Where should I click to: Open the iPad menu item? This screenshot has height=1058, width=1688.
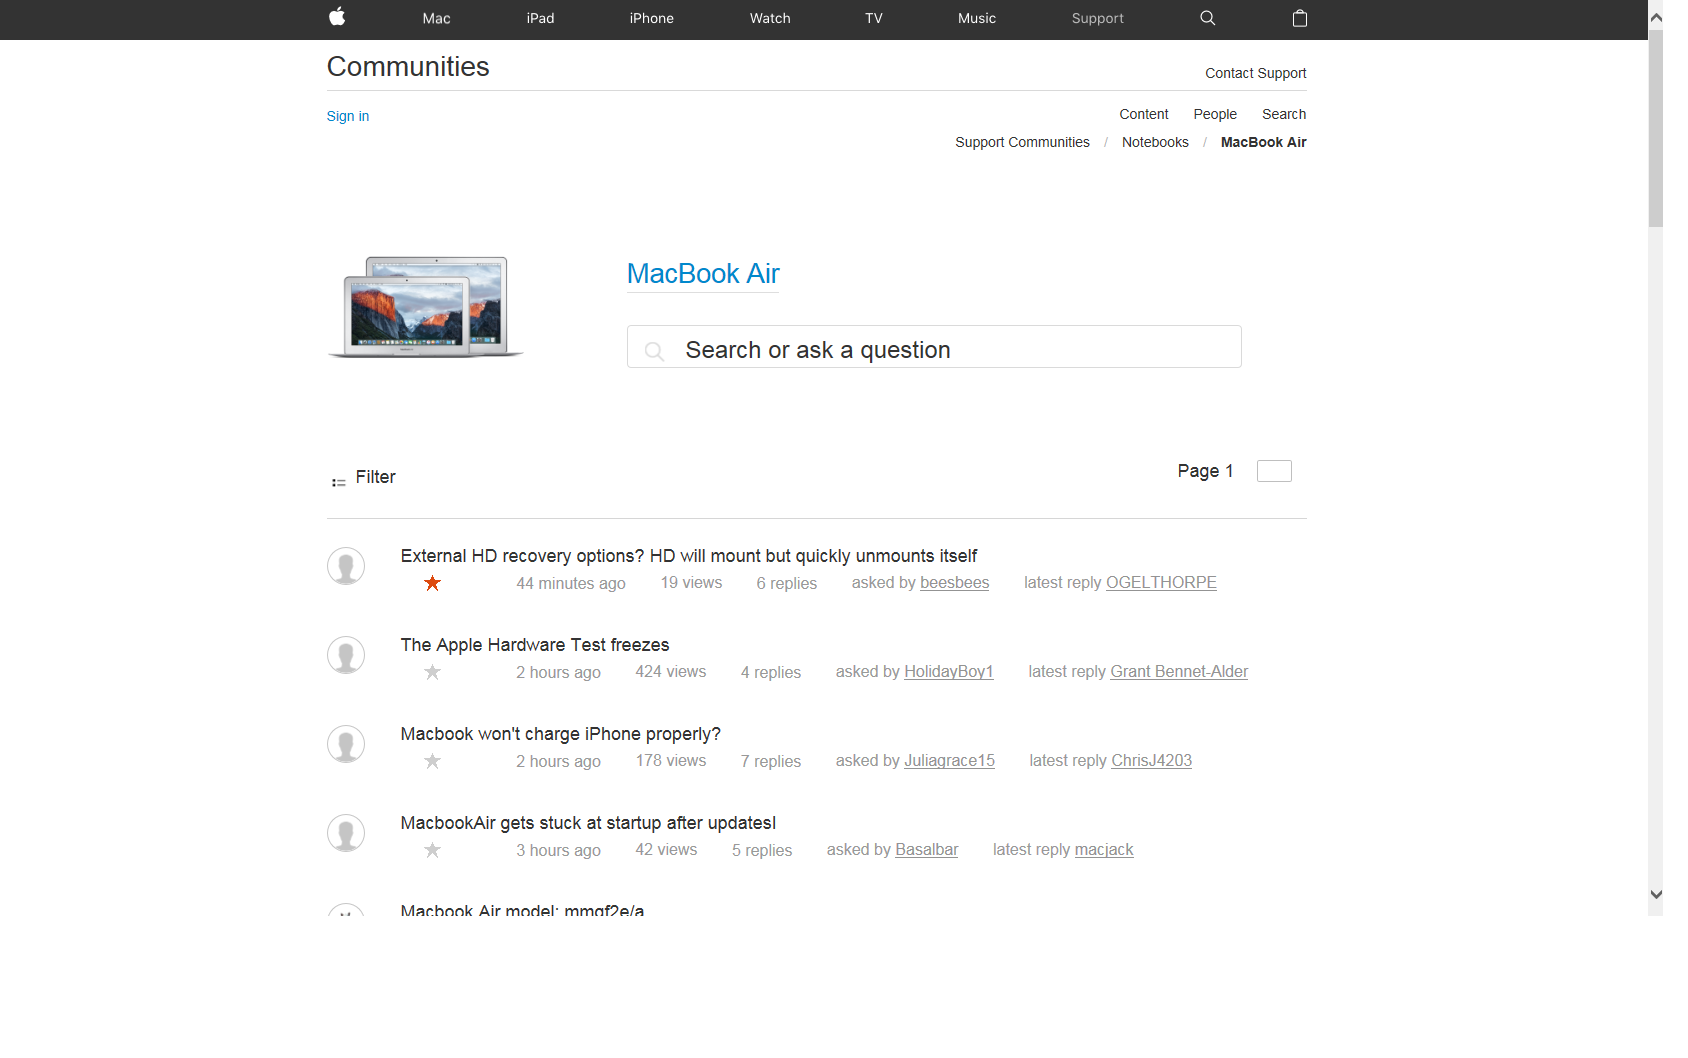click(x=540, y=18)
